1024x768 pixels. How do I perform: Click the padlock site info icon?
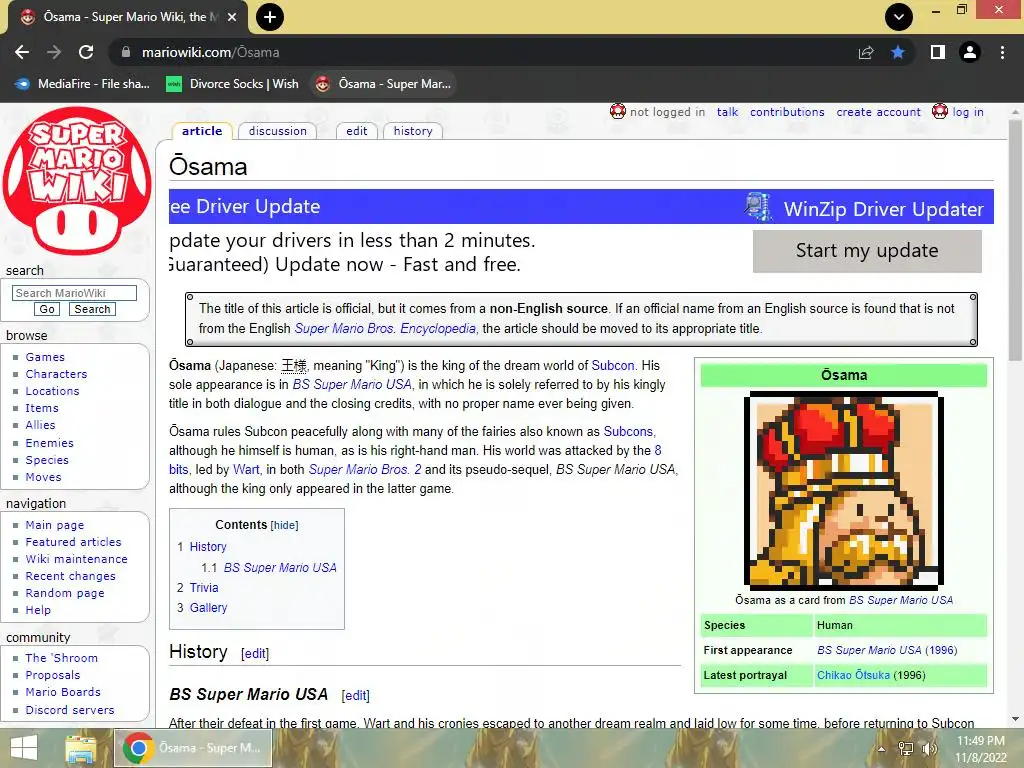click(126, 52)
